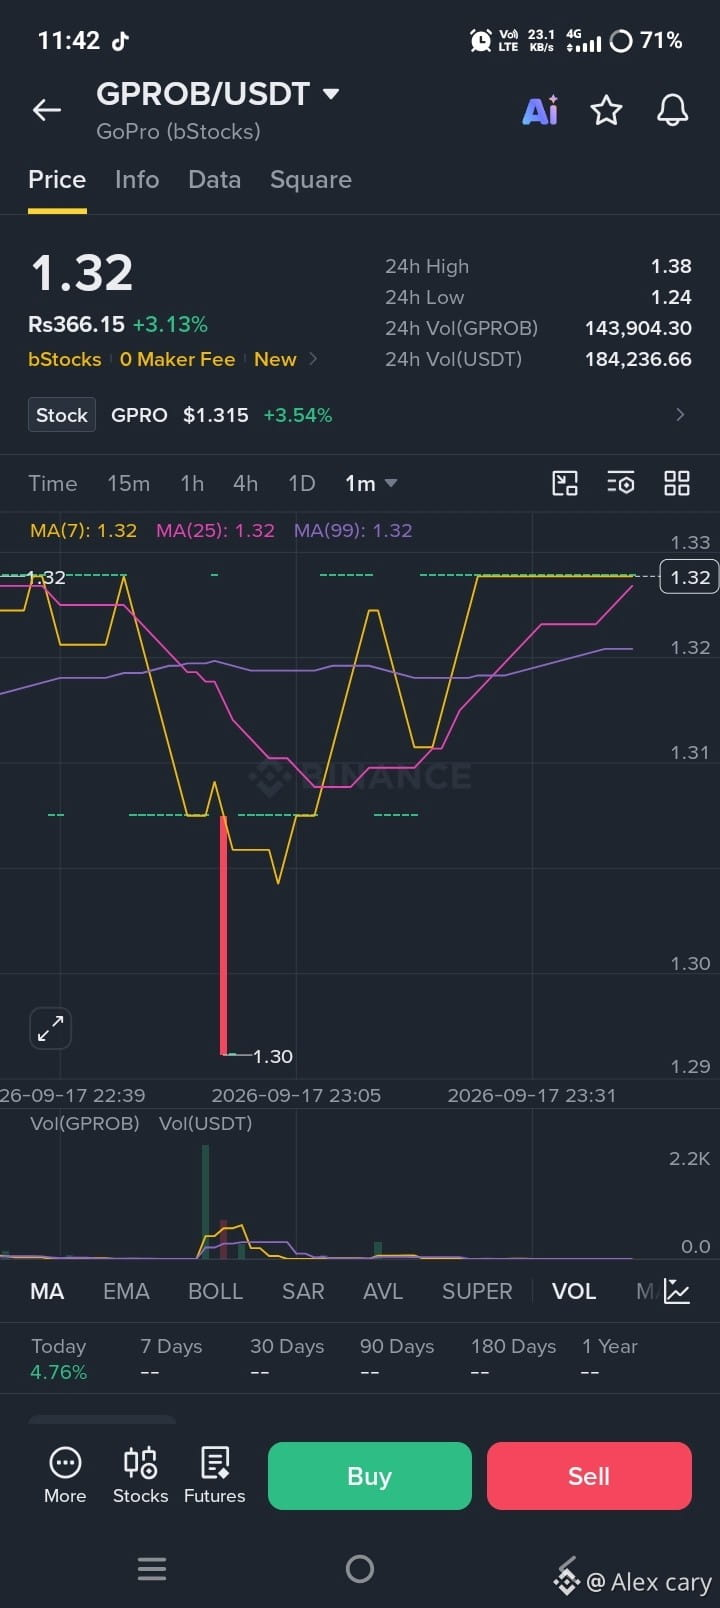Open price alert bell icon

click(672, 110)
